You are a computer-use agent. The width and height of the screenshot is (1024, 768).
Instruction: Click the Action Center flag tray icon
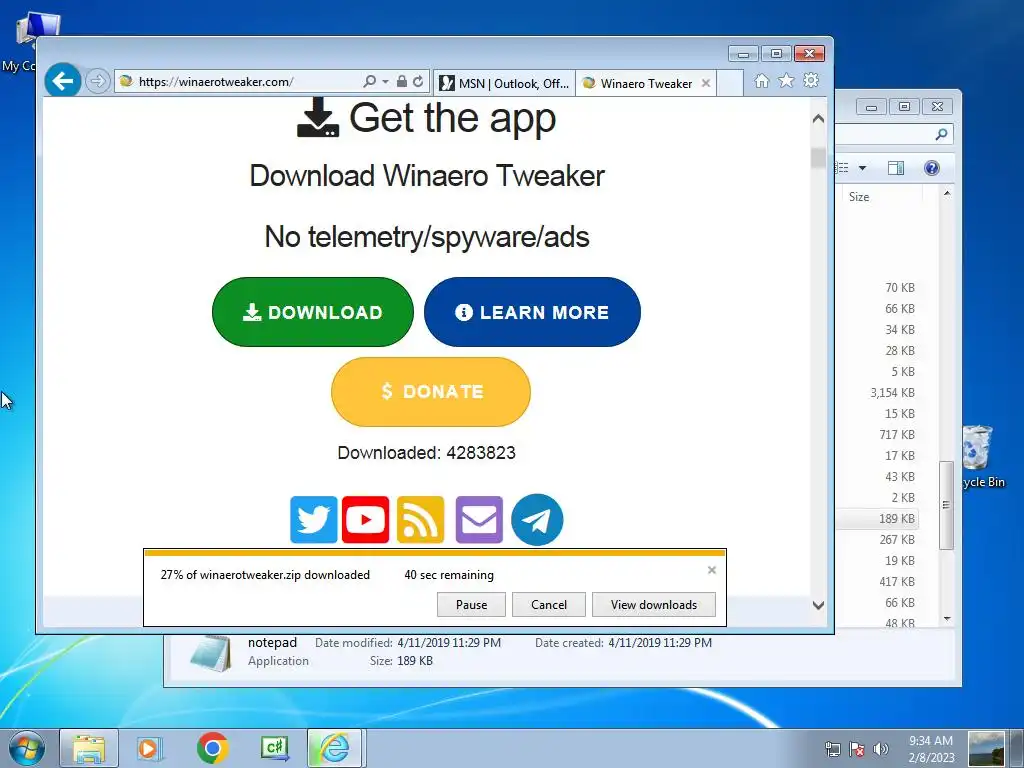pyautogui.click(x=857, y=749)
